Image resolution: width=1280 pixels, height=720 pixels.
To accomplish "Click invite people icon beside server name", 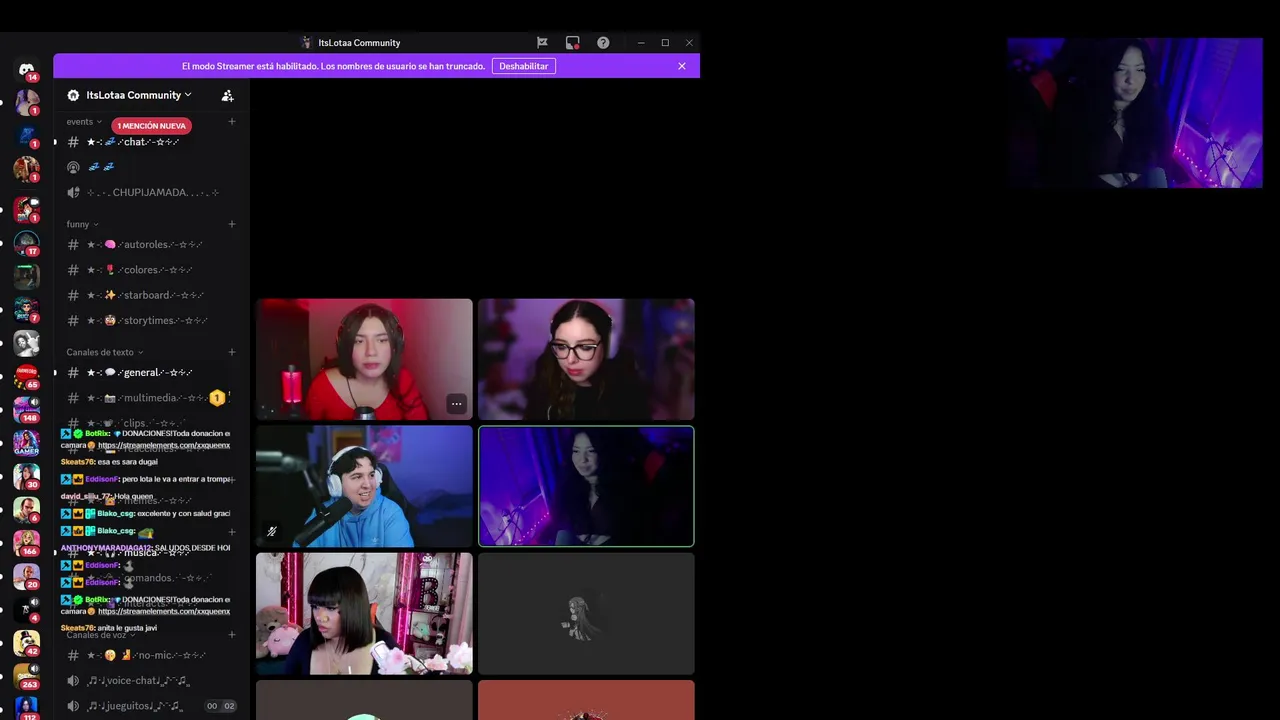I will [x=227, y=95].
